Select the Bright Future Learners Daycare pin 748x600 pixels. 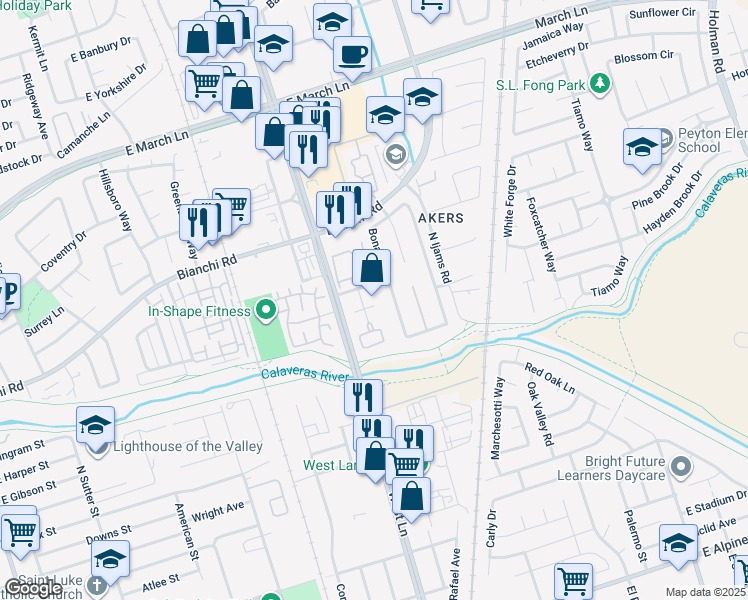(682, 467)
